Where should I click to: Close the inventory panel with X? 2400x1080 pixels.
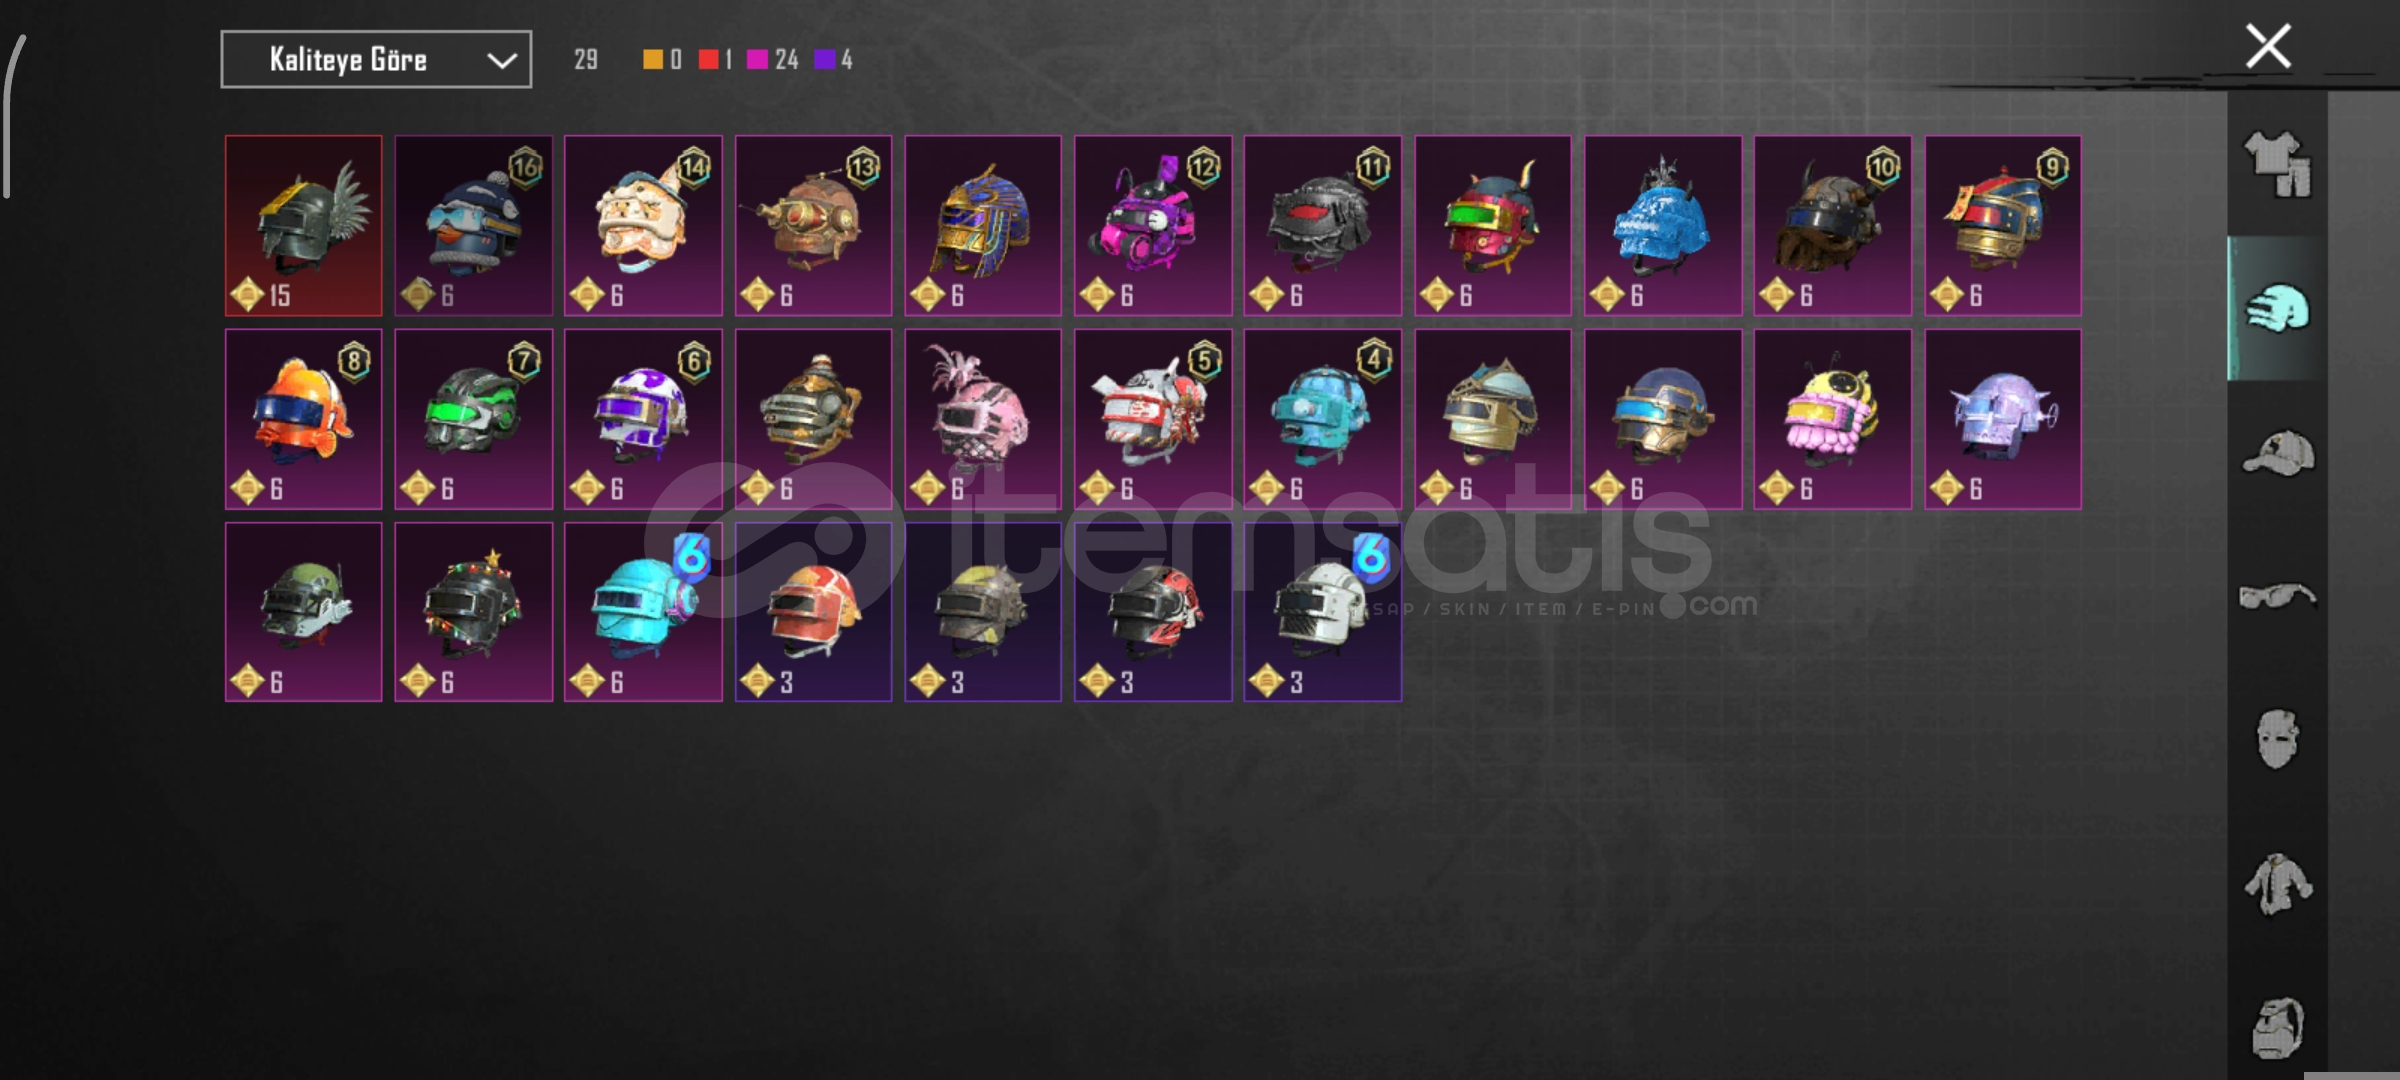click(2268, 46)
